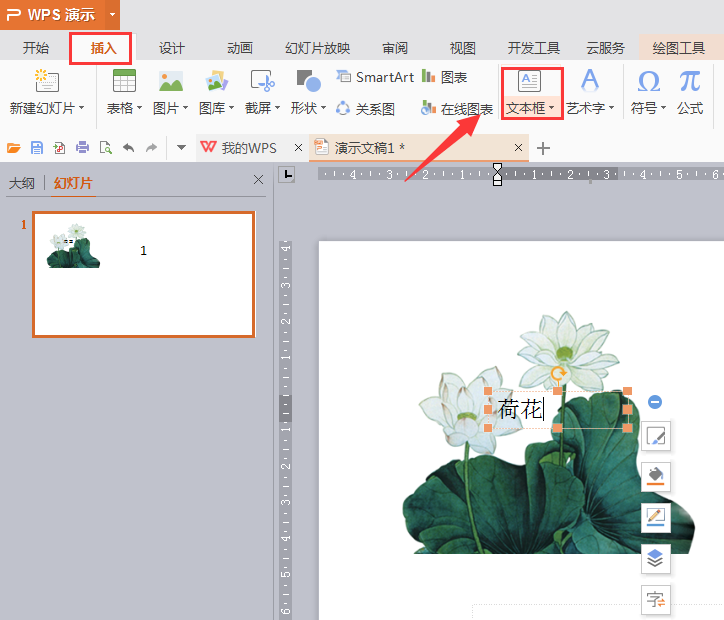
Task: Click the Picture (图片) icon
Action: click(171, 81)
